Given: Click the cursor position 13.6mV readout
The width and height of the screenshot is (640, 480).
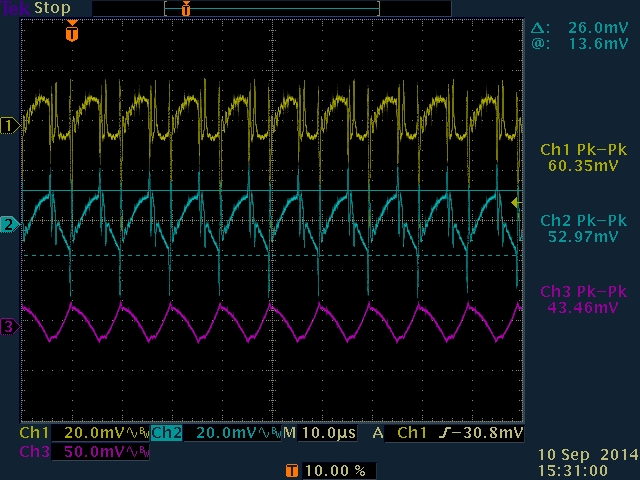Looking at the screenshot, I should (x=580, y=43).
